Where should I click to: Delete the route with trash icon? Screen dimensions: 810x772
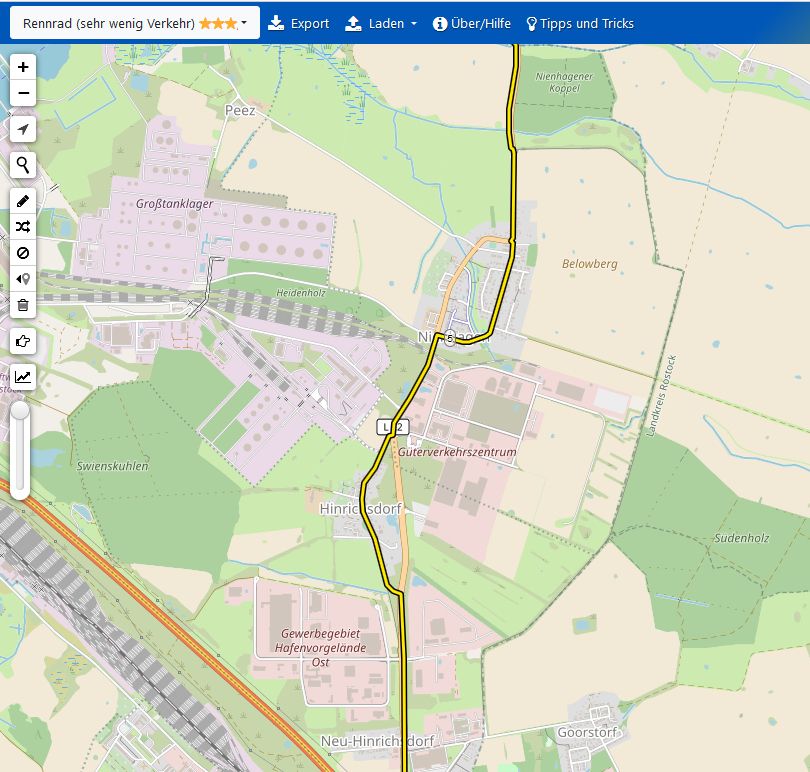(24, 305)
